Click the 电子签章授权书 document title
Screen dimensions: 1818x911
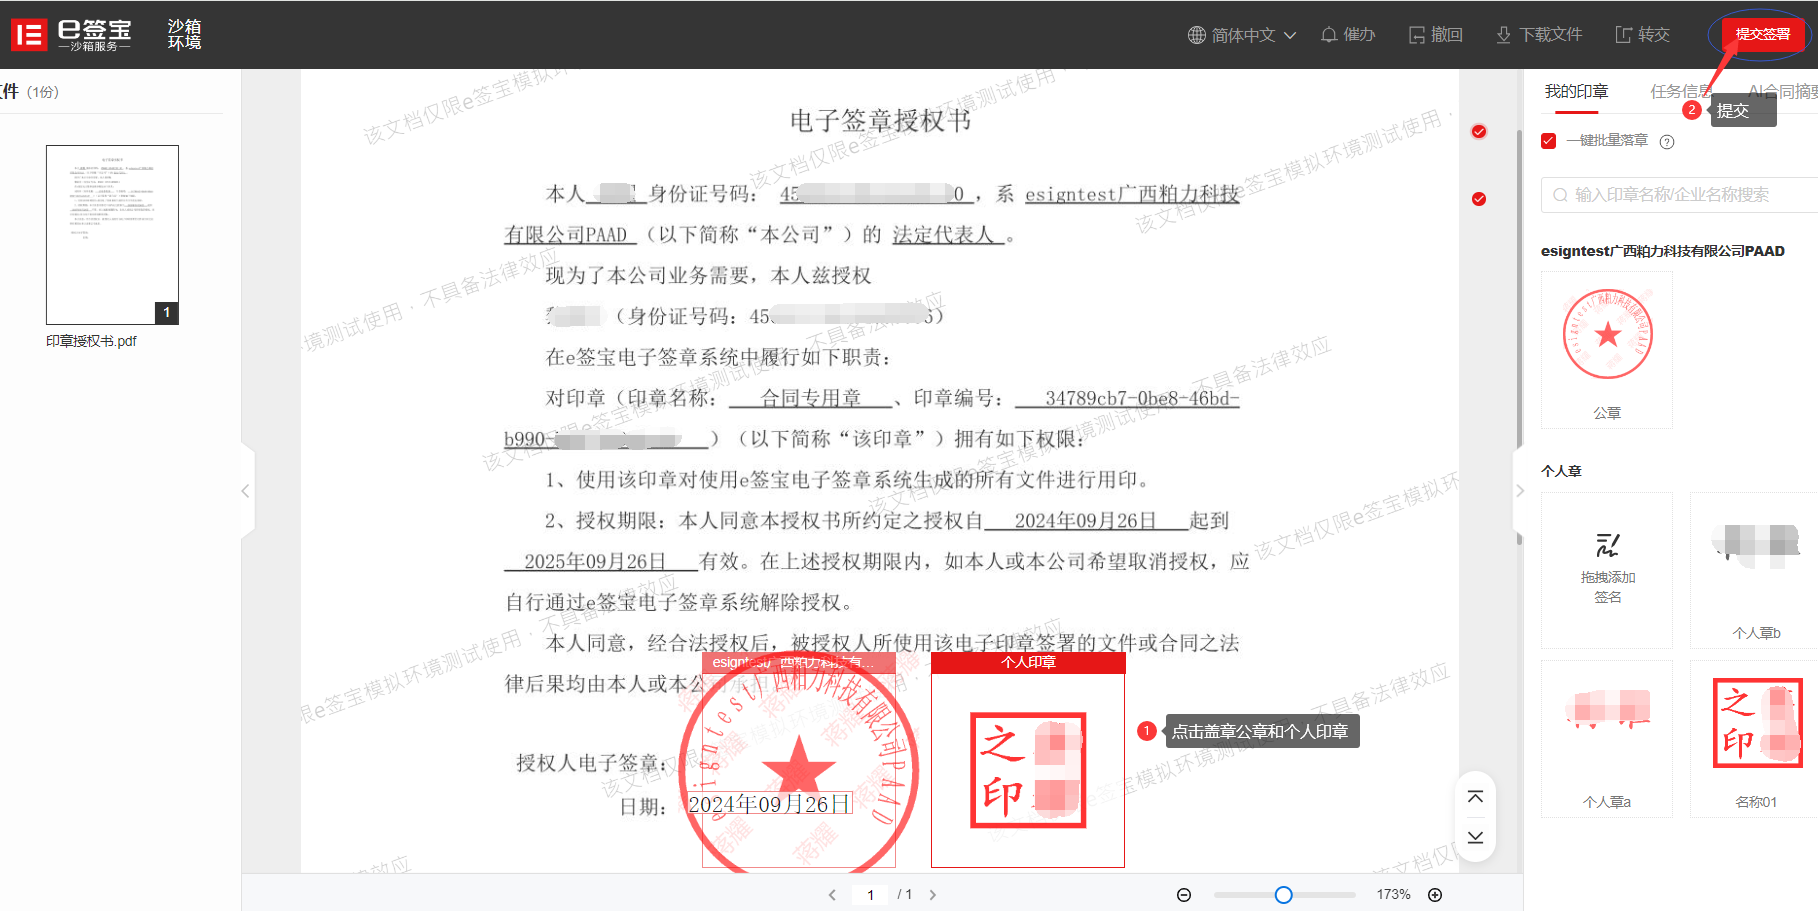tap(880, 121)
